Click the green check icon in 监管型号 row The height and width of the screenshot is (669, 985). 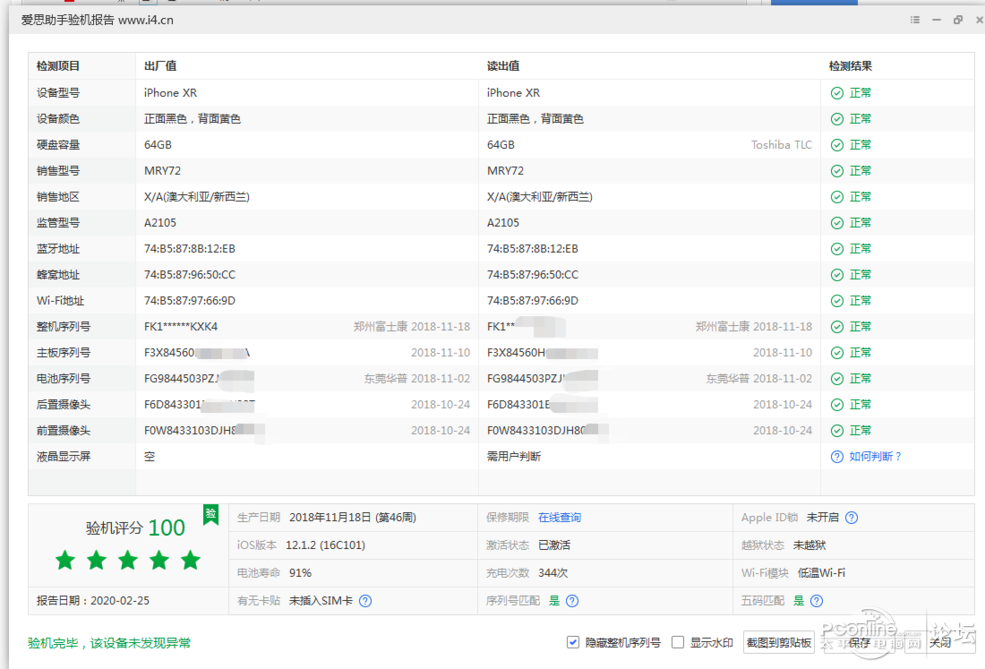(x=837, y=223)
